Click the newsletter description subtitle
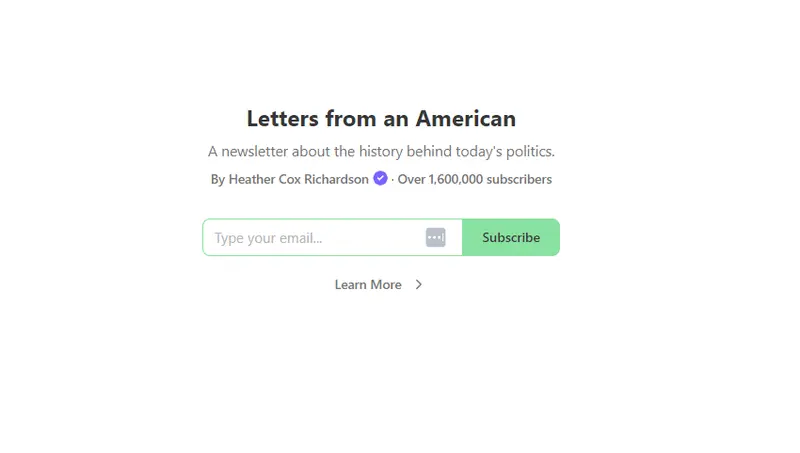This screenshot has height=453, width=800. (x=381, y=152)
